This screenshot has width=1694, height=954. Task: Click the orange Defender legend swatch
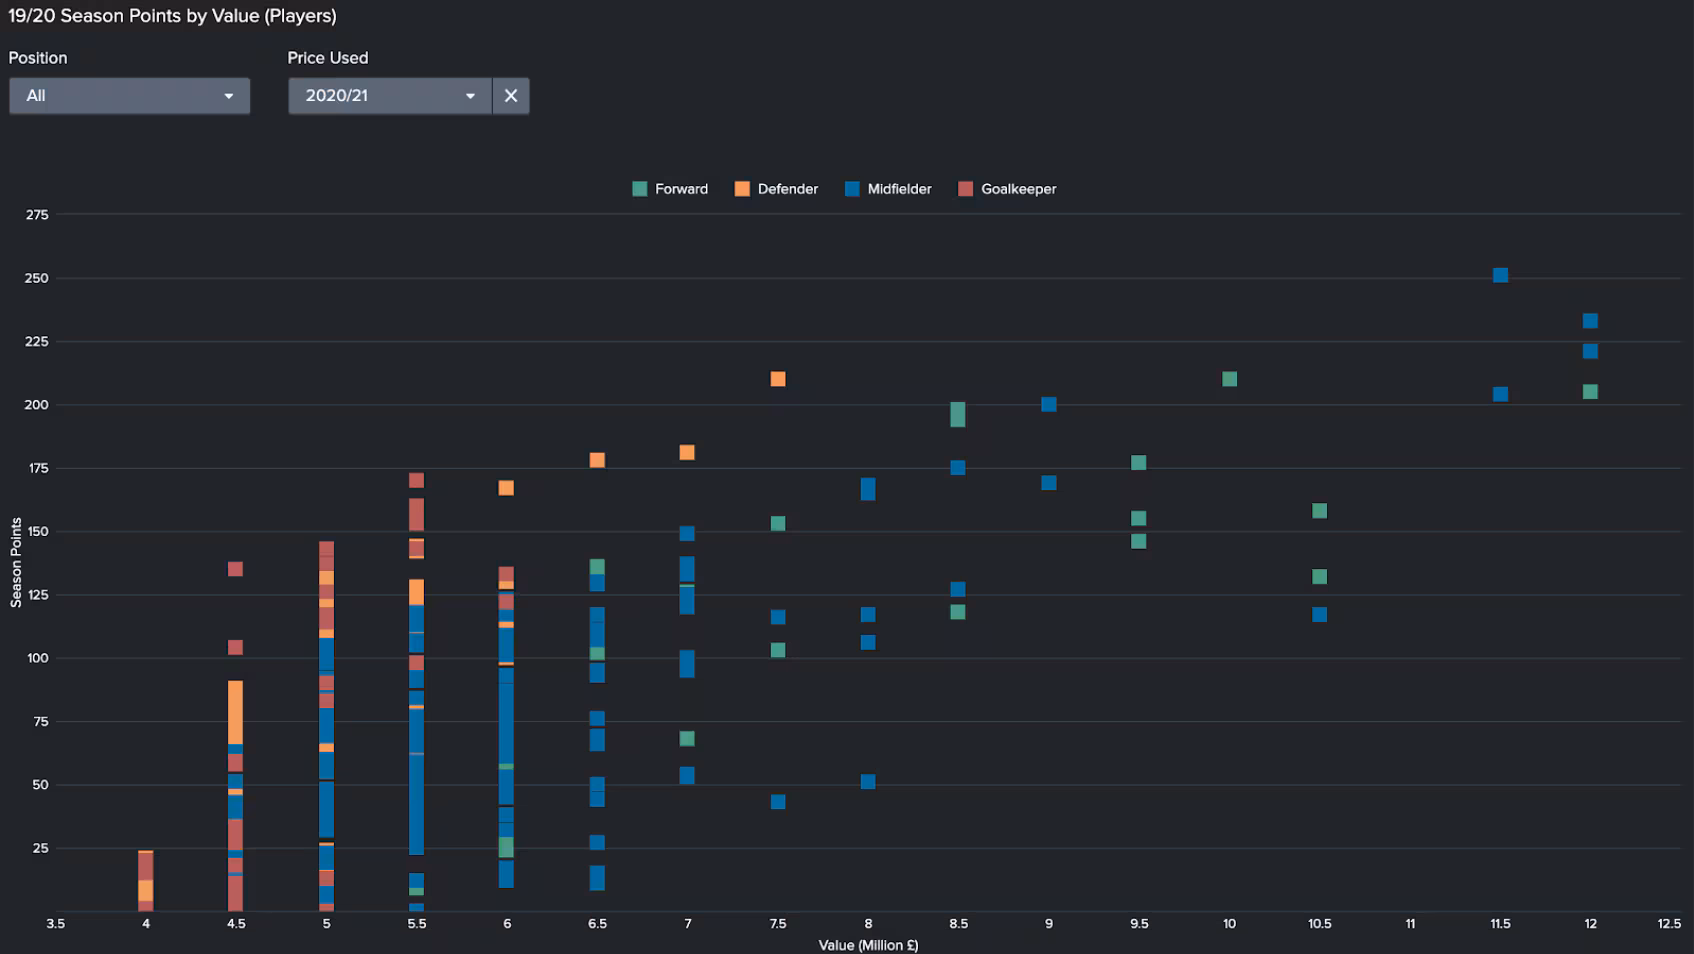pyautogui.click(x=742, y=189)
